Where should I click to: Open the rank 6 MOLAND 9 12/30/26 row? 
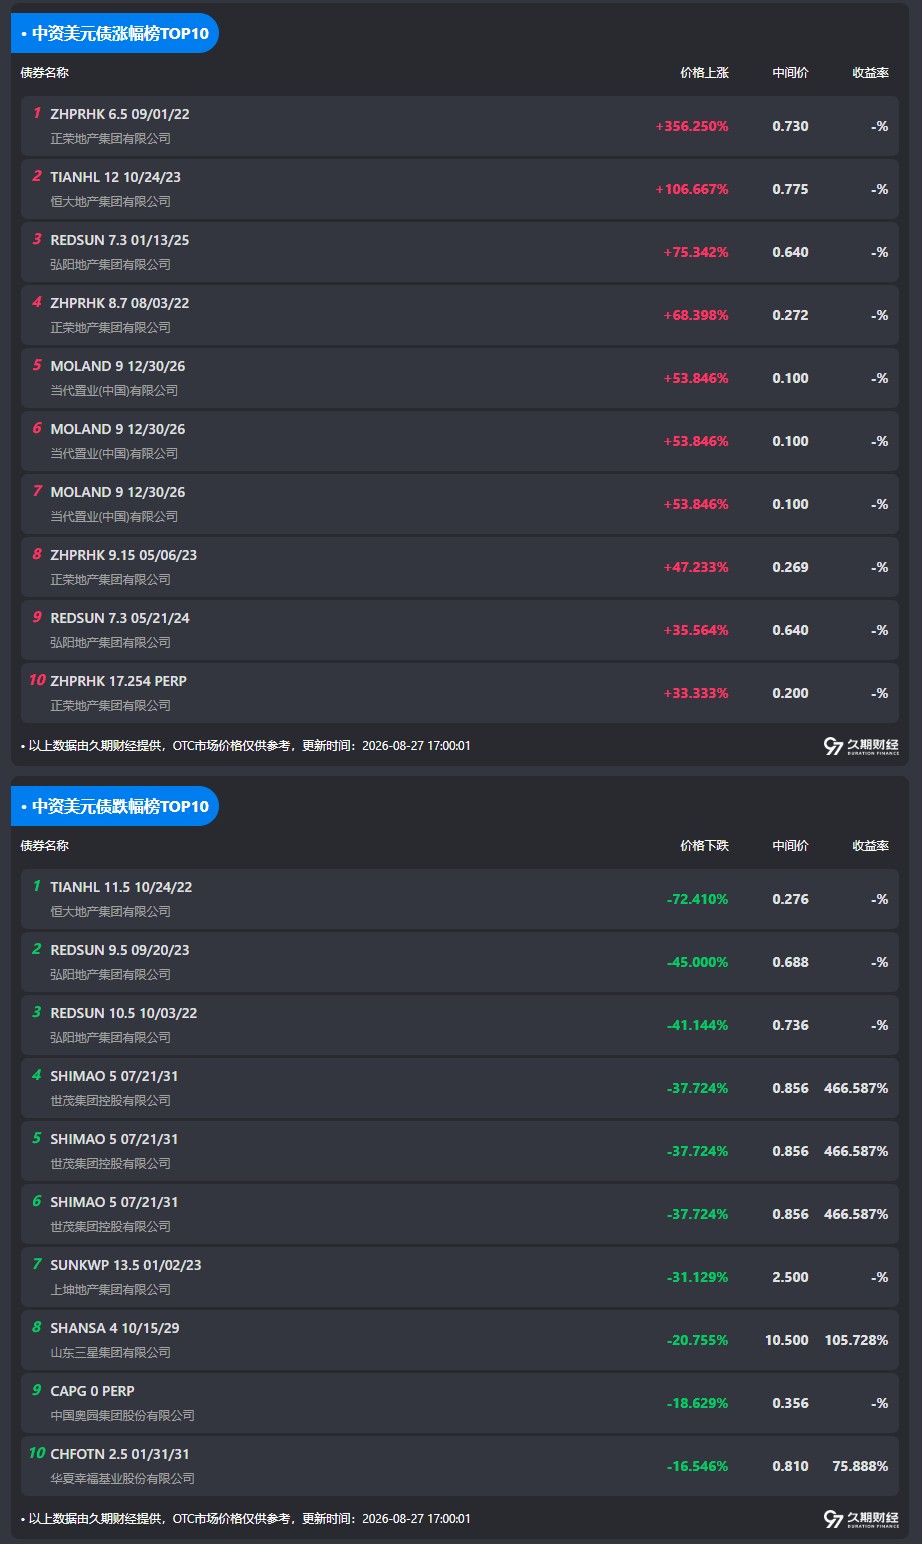460,441
